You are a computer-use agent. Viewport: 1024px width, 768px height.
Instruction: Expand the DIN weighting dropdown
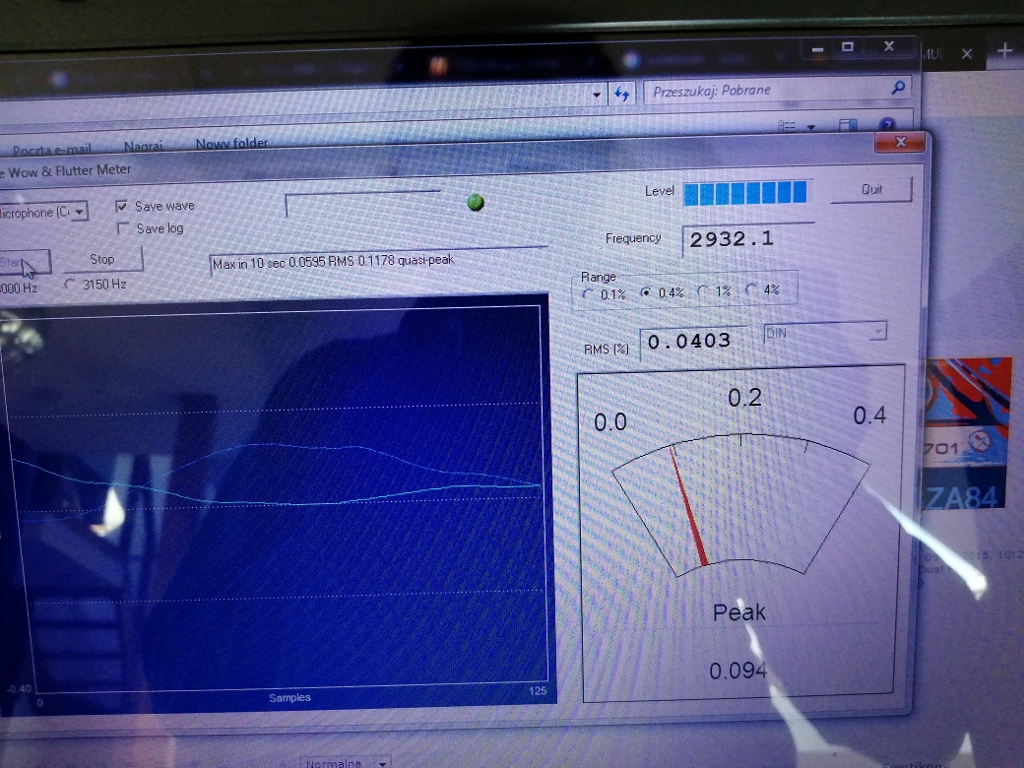(876, 332)
